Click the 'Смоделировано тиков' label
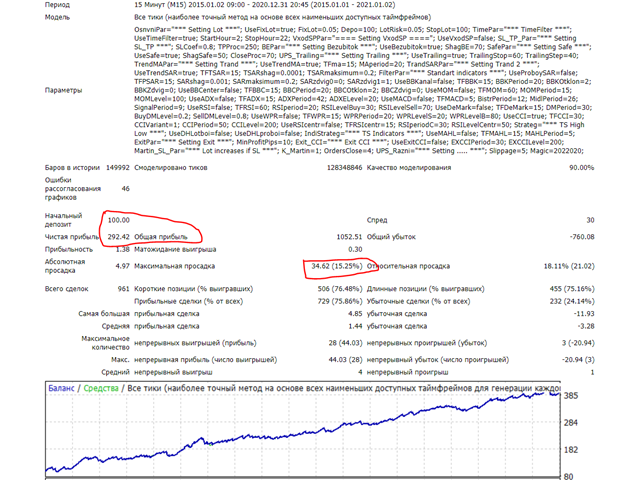This screenshot has height=480, width=640. (171, 167)
